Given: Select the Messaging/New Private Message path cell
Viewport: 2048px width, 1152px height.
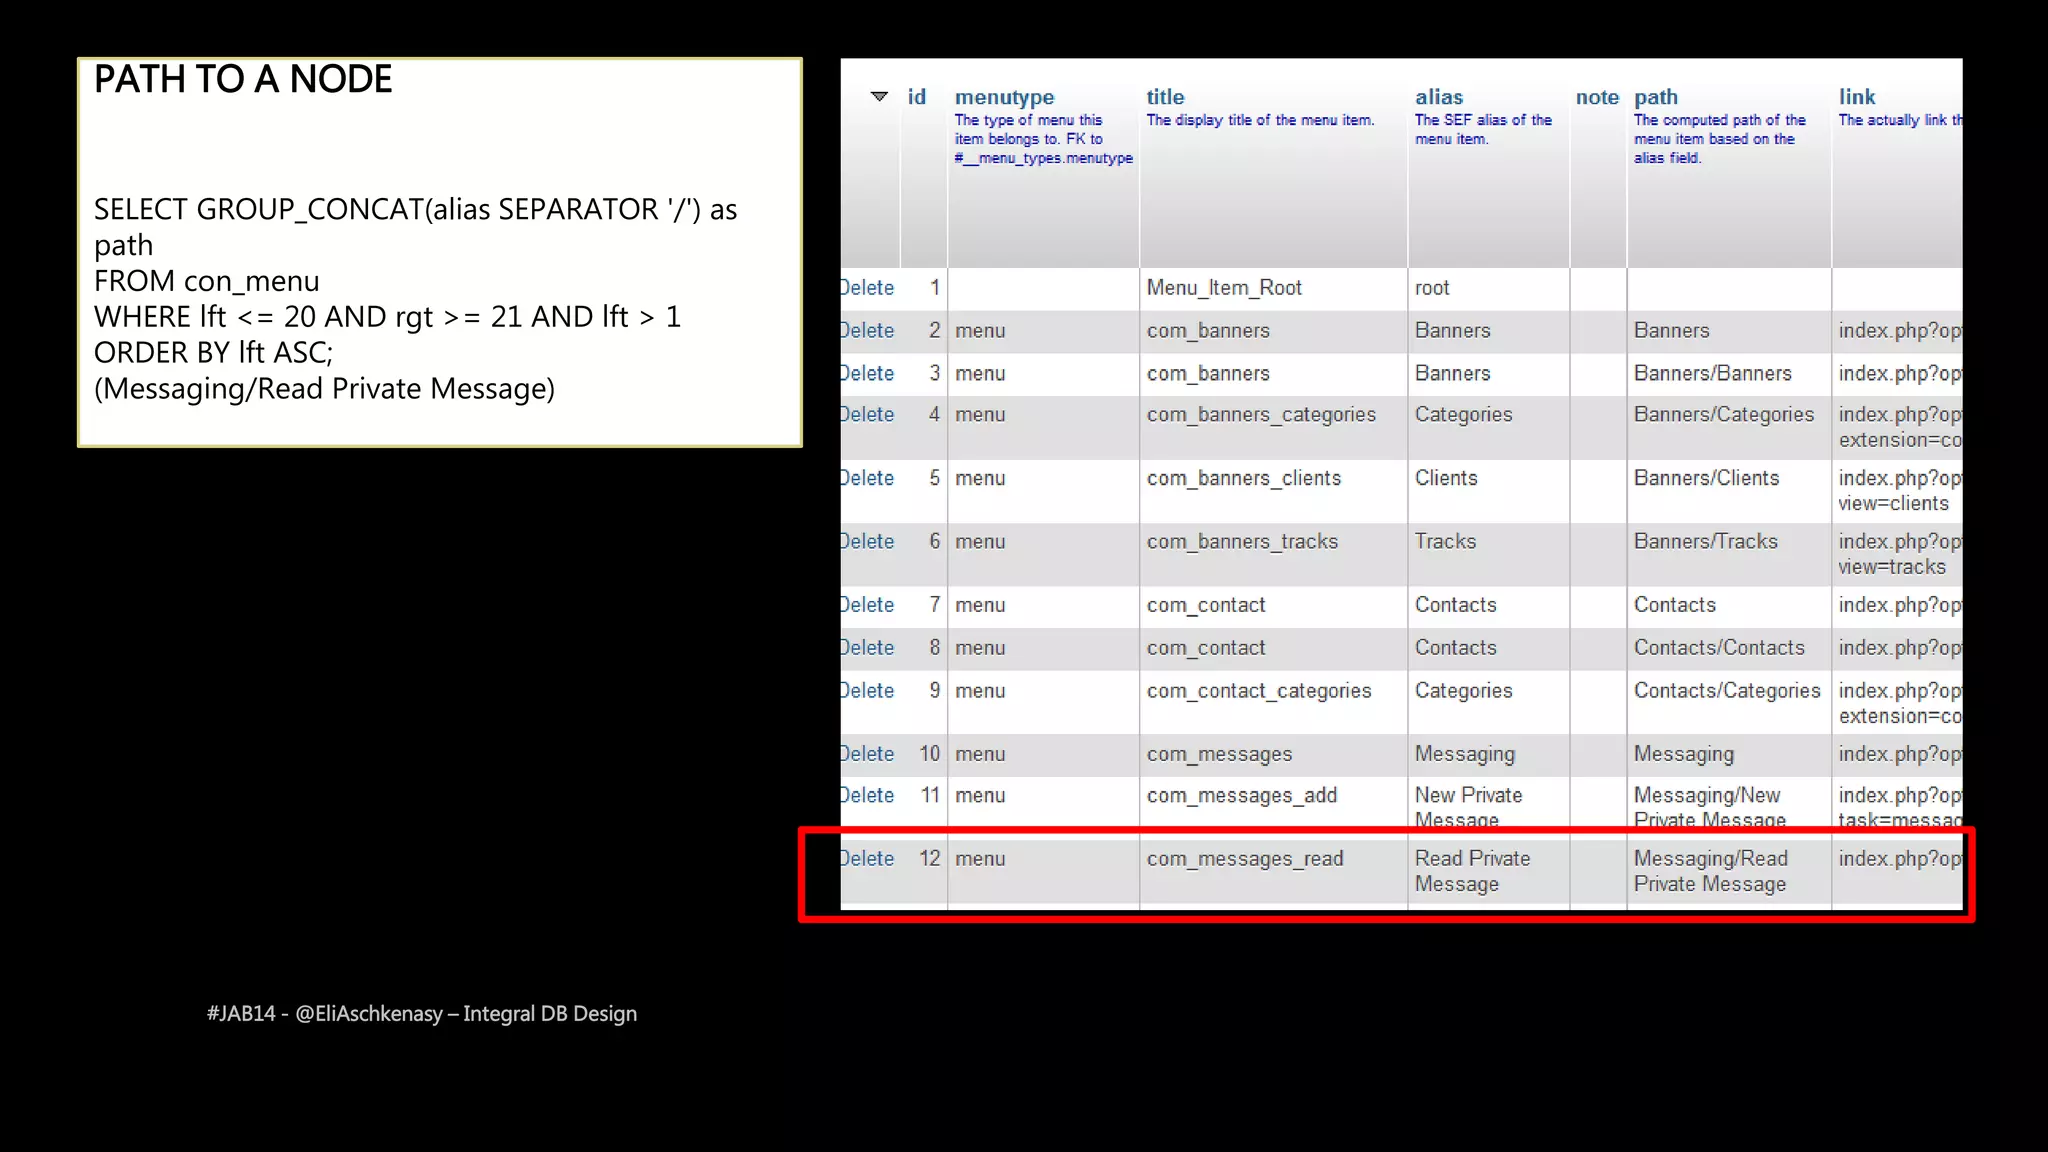Looking at the screenshot, I should 1729,803.
